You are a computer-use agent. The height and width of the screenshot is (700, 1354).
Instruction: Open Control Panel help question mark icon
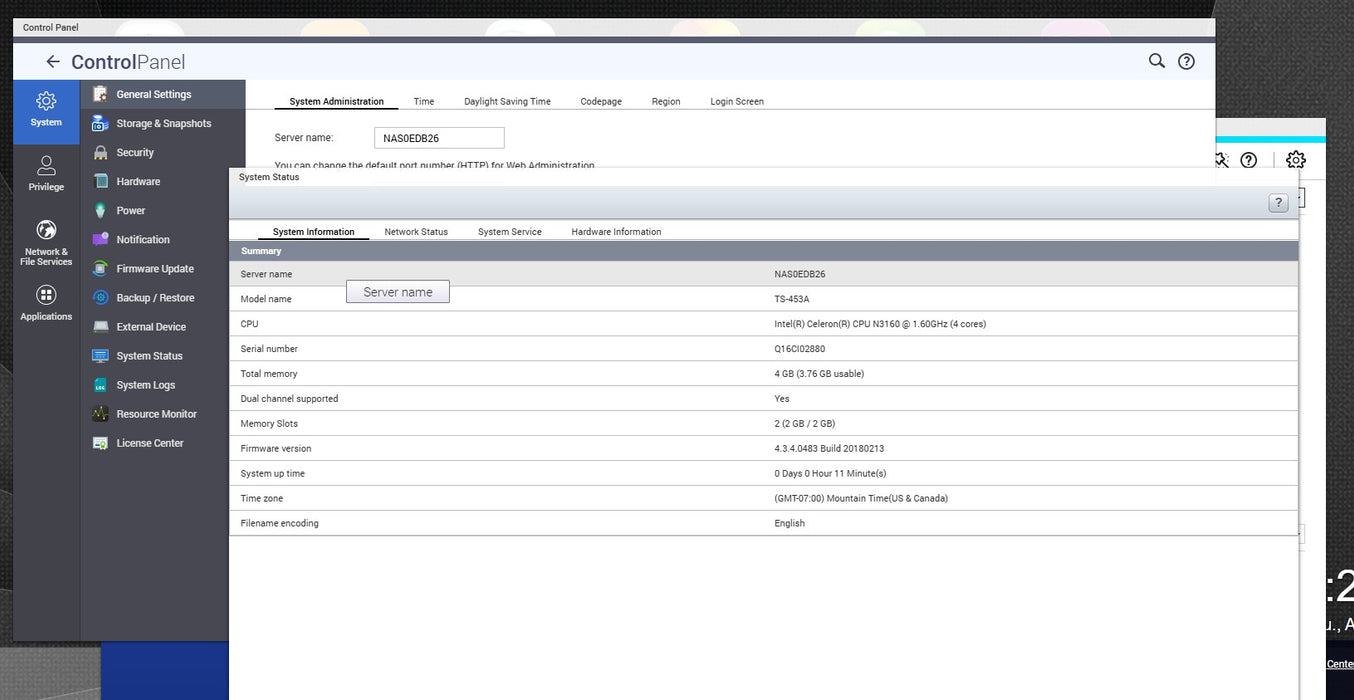tap(1186, 61)
